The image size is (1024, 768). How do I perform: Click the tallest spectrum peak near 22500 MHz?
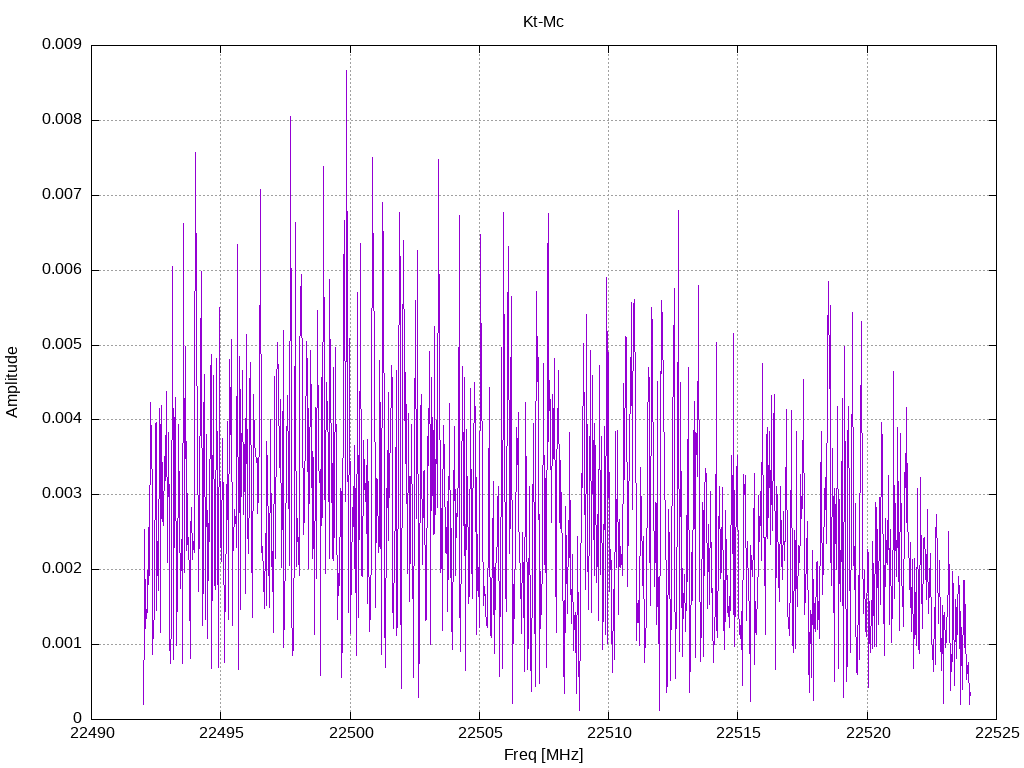pyautogui.click(x=346, y=71)
